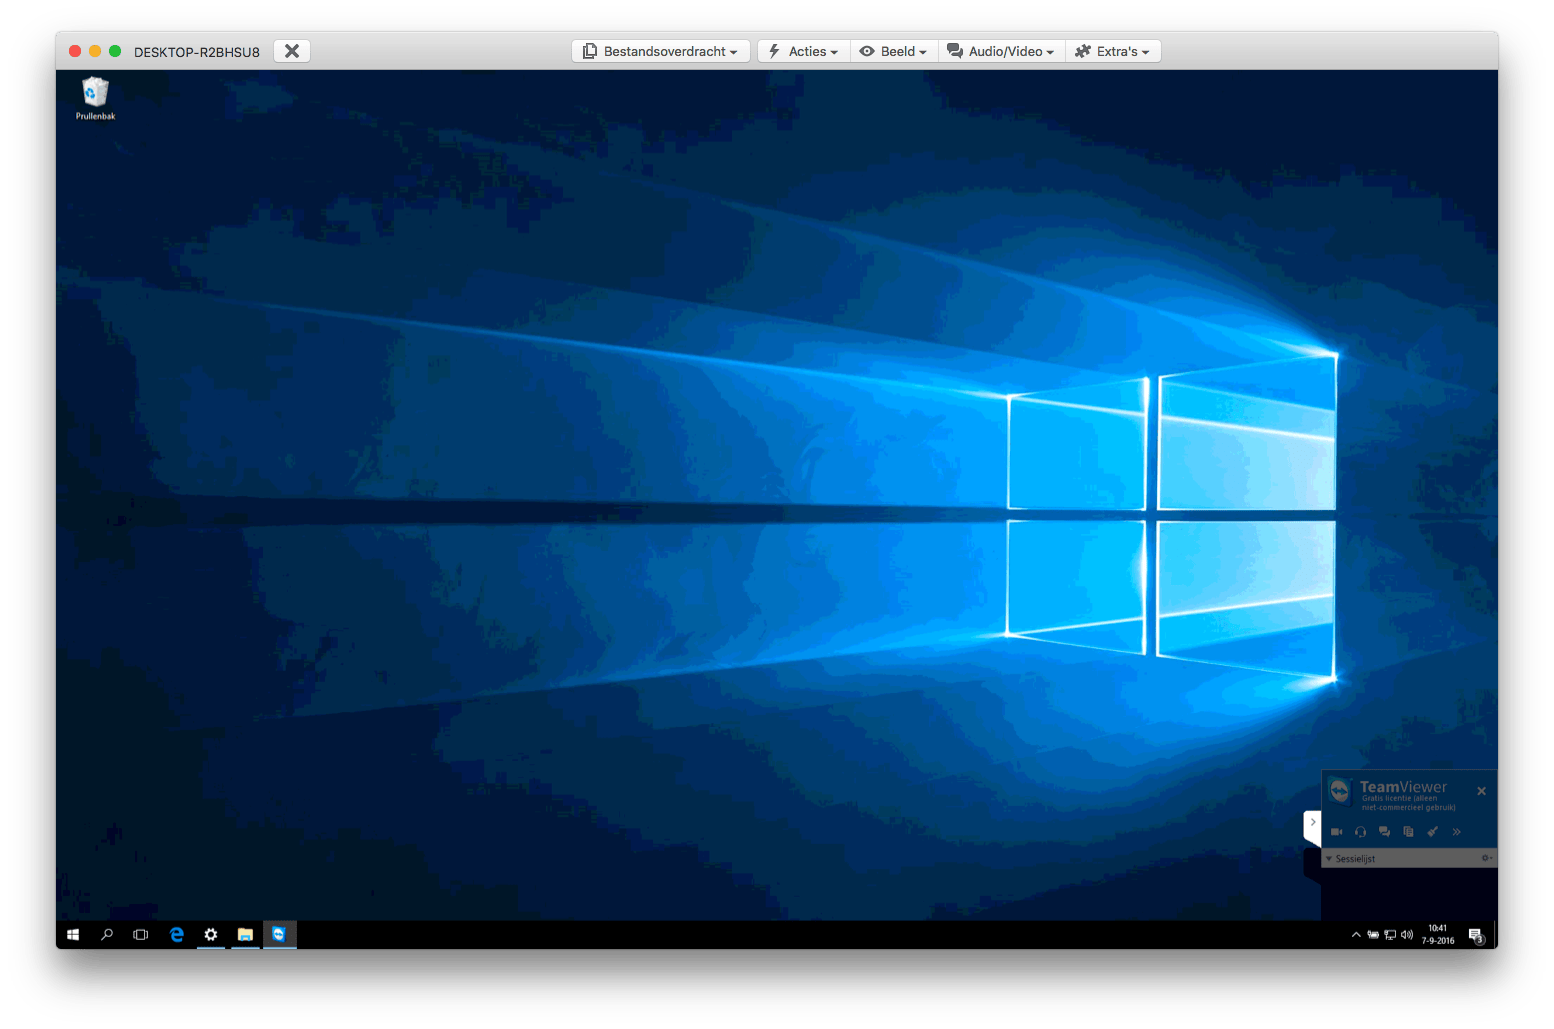Screen dimensions: 1554x1029
Task: Open Windows search from the taskbar magnifier
Action: pyautogui.click(x=107, y=935)
